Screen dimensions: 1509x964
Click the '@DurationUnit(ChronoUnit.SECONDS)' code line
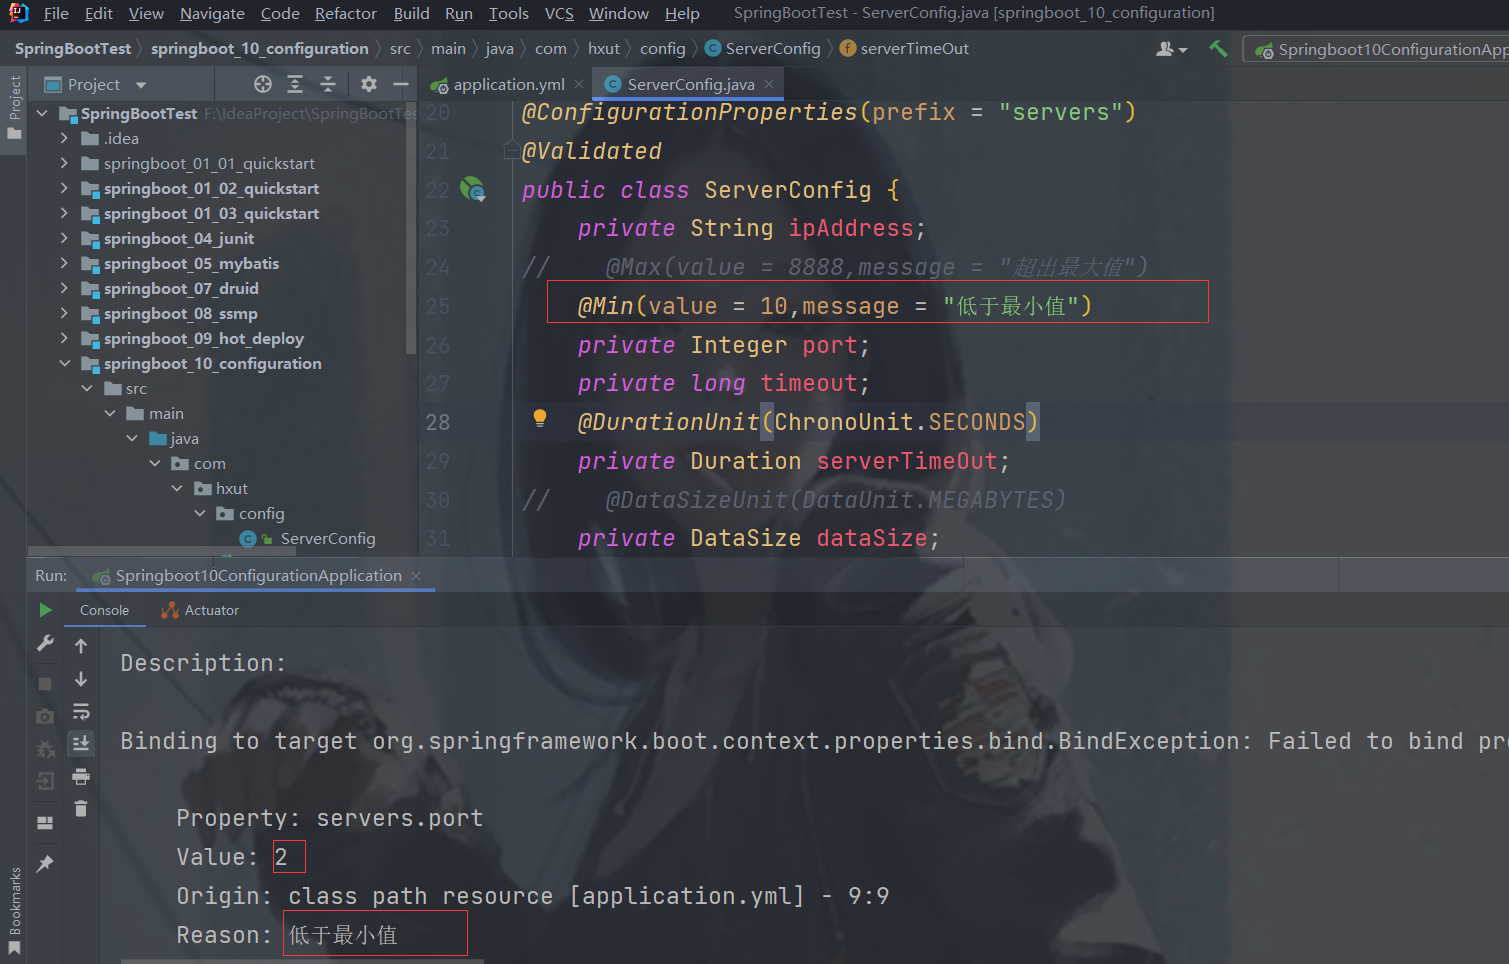(808, 422)
